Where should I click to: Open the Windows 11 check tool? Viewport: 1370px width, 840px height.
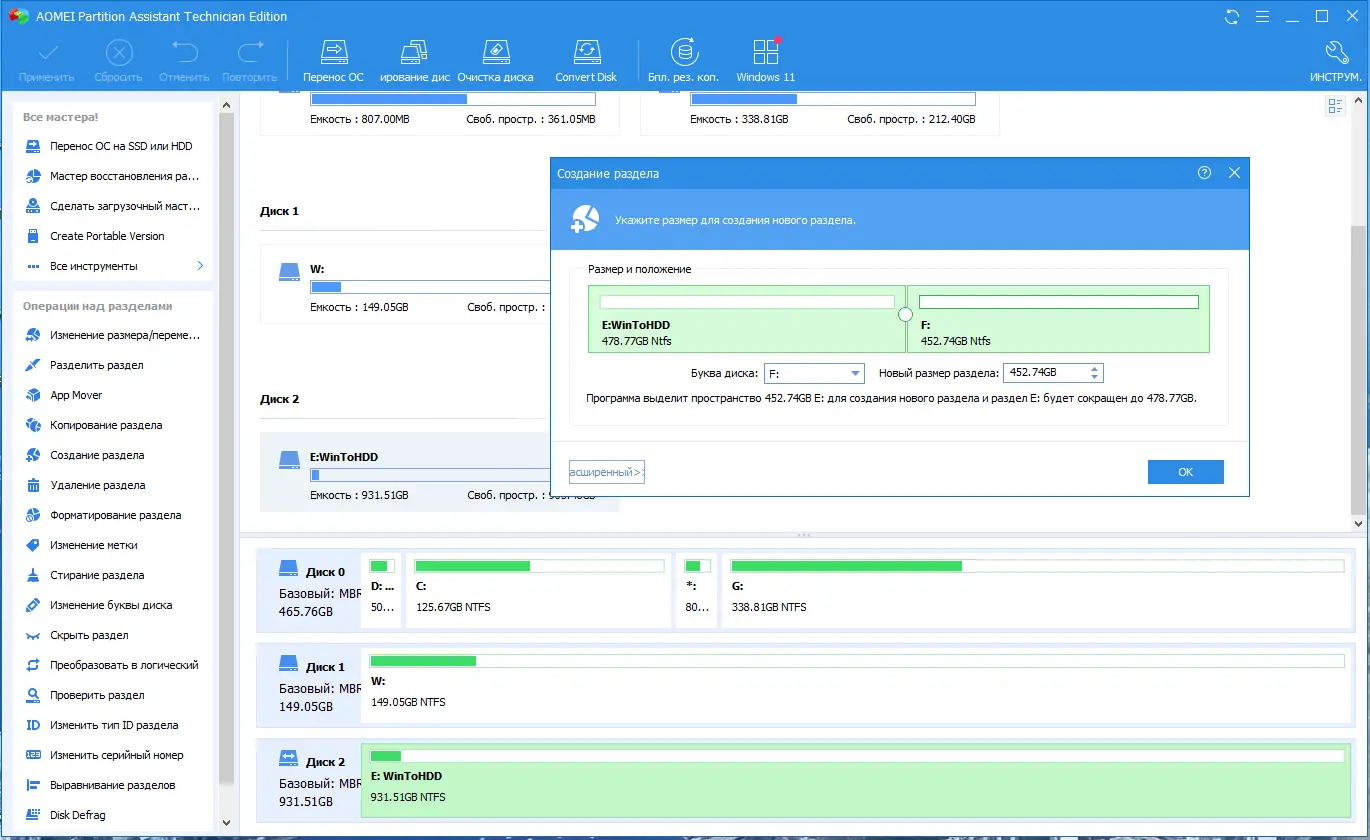(765, 62)
